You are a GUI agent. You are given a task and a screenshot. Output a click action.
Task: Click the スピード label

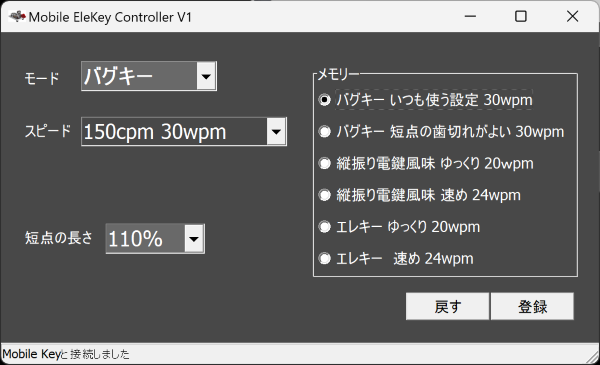click(48, 131)
